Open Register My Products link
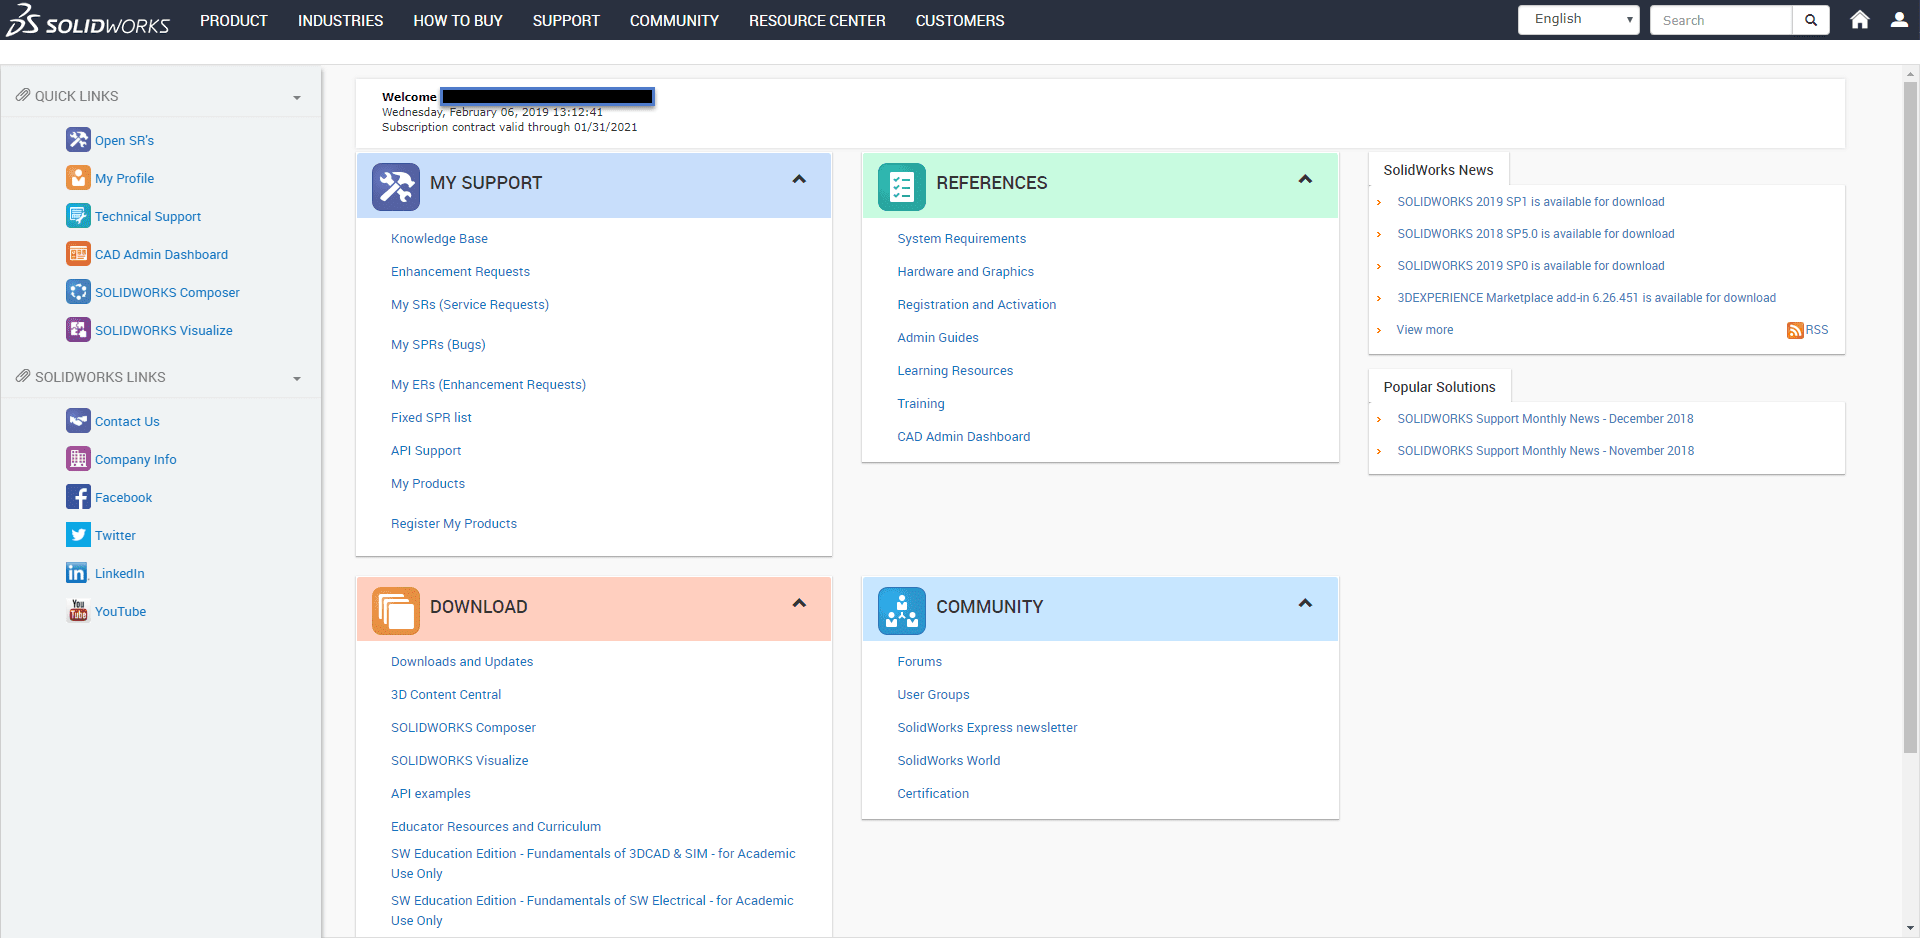Screen dimensions: 1920x938 (x=454, y=524)
